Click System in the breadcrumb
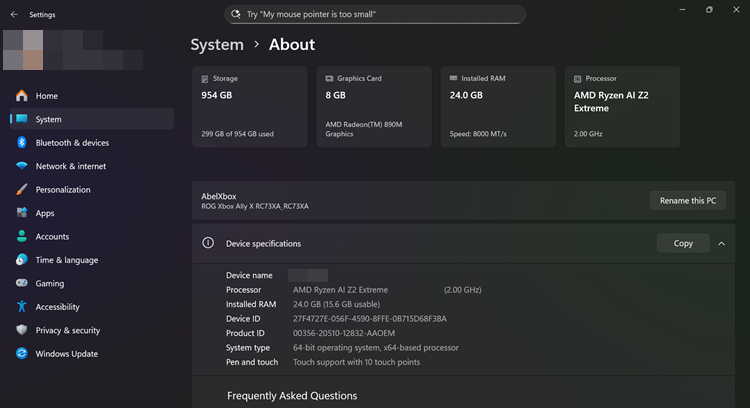Viewport: 750px width, 408px height. click(217, 44)
